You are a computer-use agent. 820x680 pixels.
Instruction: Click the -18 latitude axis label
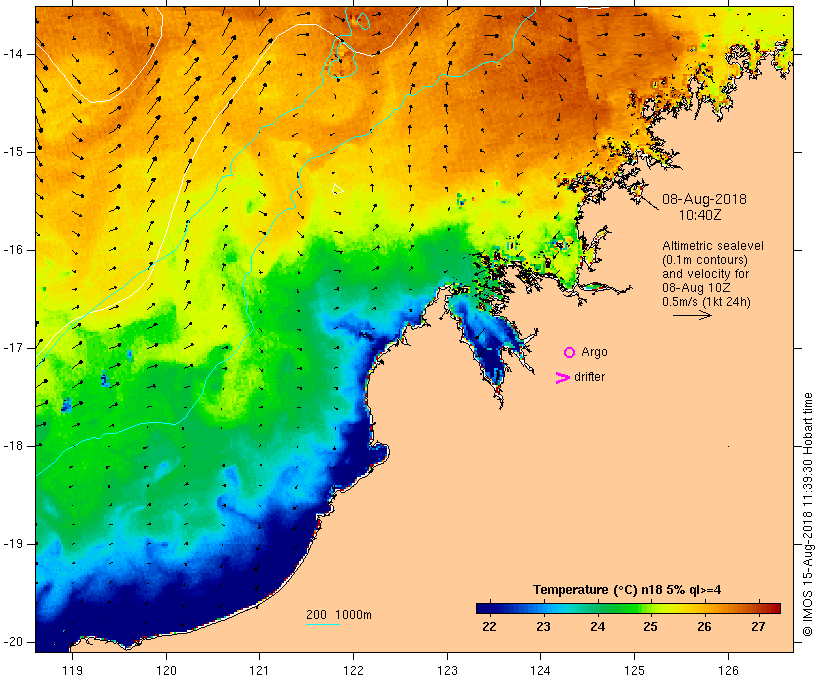click(13, 446)
